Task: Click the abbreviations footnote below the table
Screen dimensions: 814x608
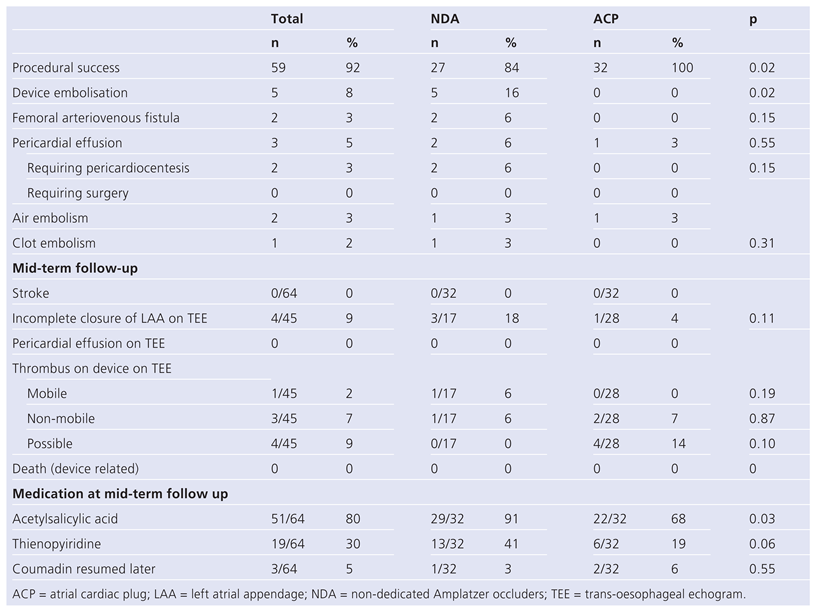Action: tap(378, 593)
